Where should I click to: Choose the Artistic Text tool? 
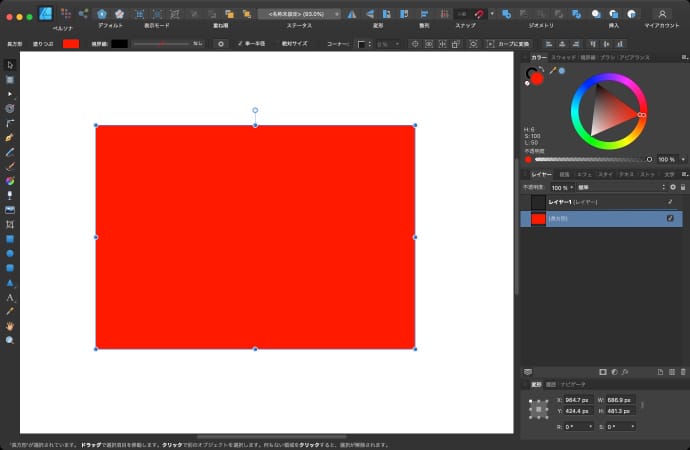pyautogui.click(x=10, y=297)
